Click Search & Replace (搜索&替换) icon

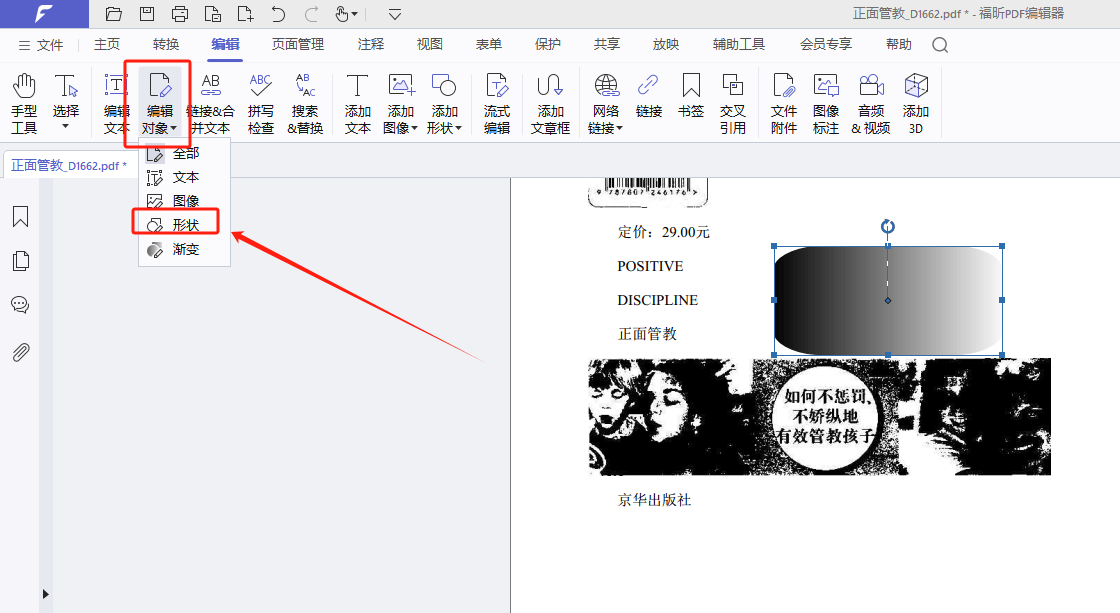[305, 103]
